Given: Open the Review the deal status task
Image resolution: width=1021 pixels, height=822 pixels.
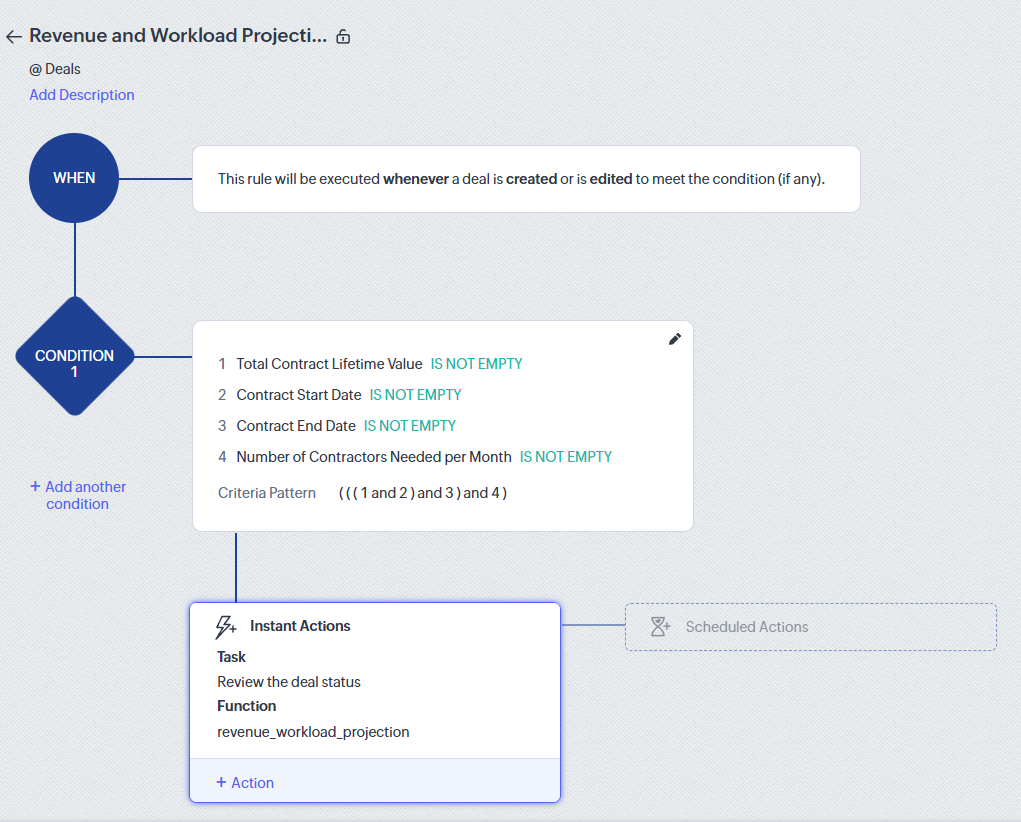Looking at the screenshot, I should (289, 682).
